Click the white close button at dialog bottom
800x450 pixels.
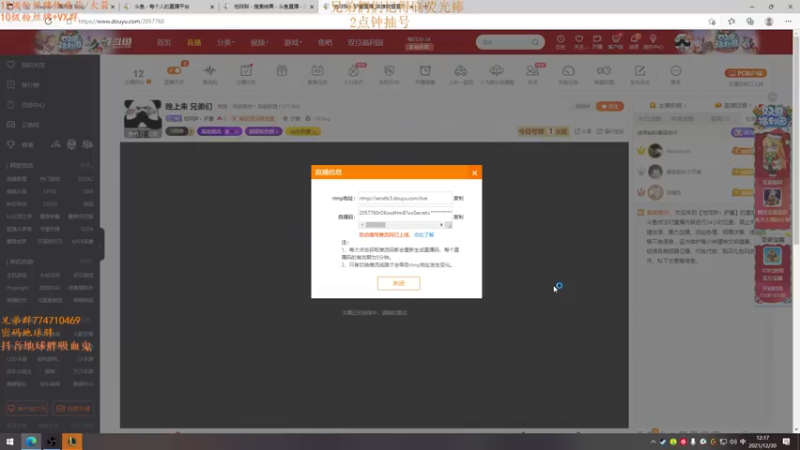[x=398, y=283]
